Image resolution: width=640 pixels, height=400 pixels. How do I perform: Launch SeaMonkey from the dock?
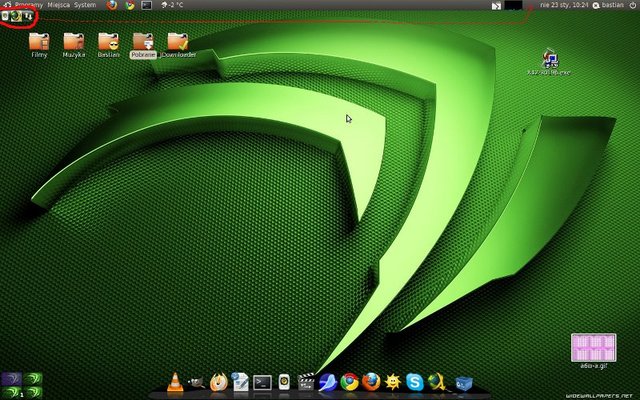[x=328, y=382]
